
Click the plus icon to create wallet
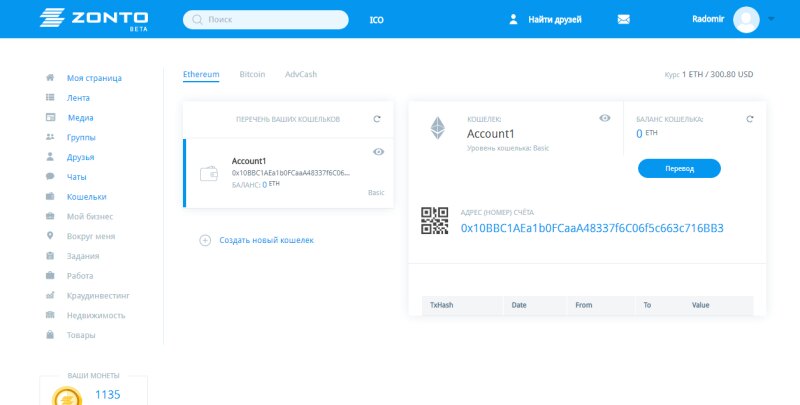205,240
